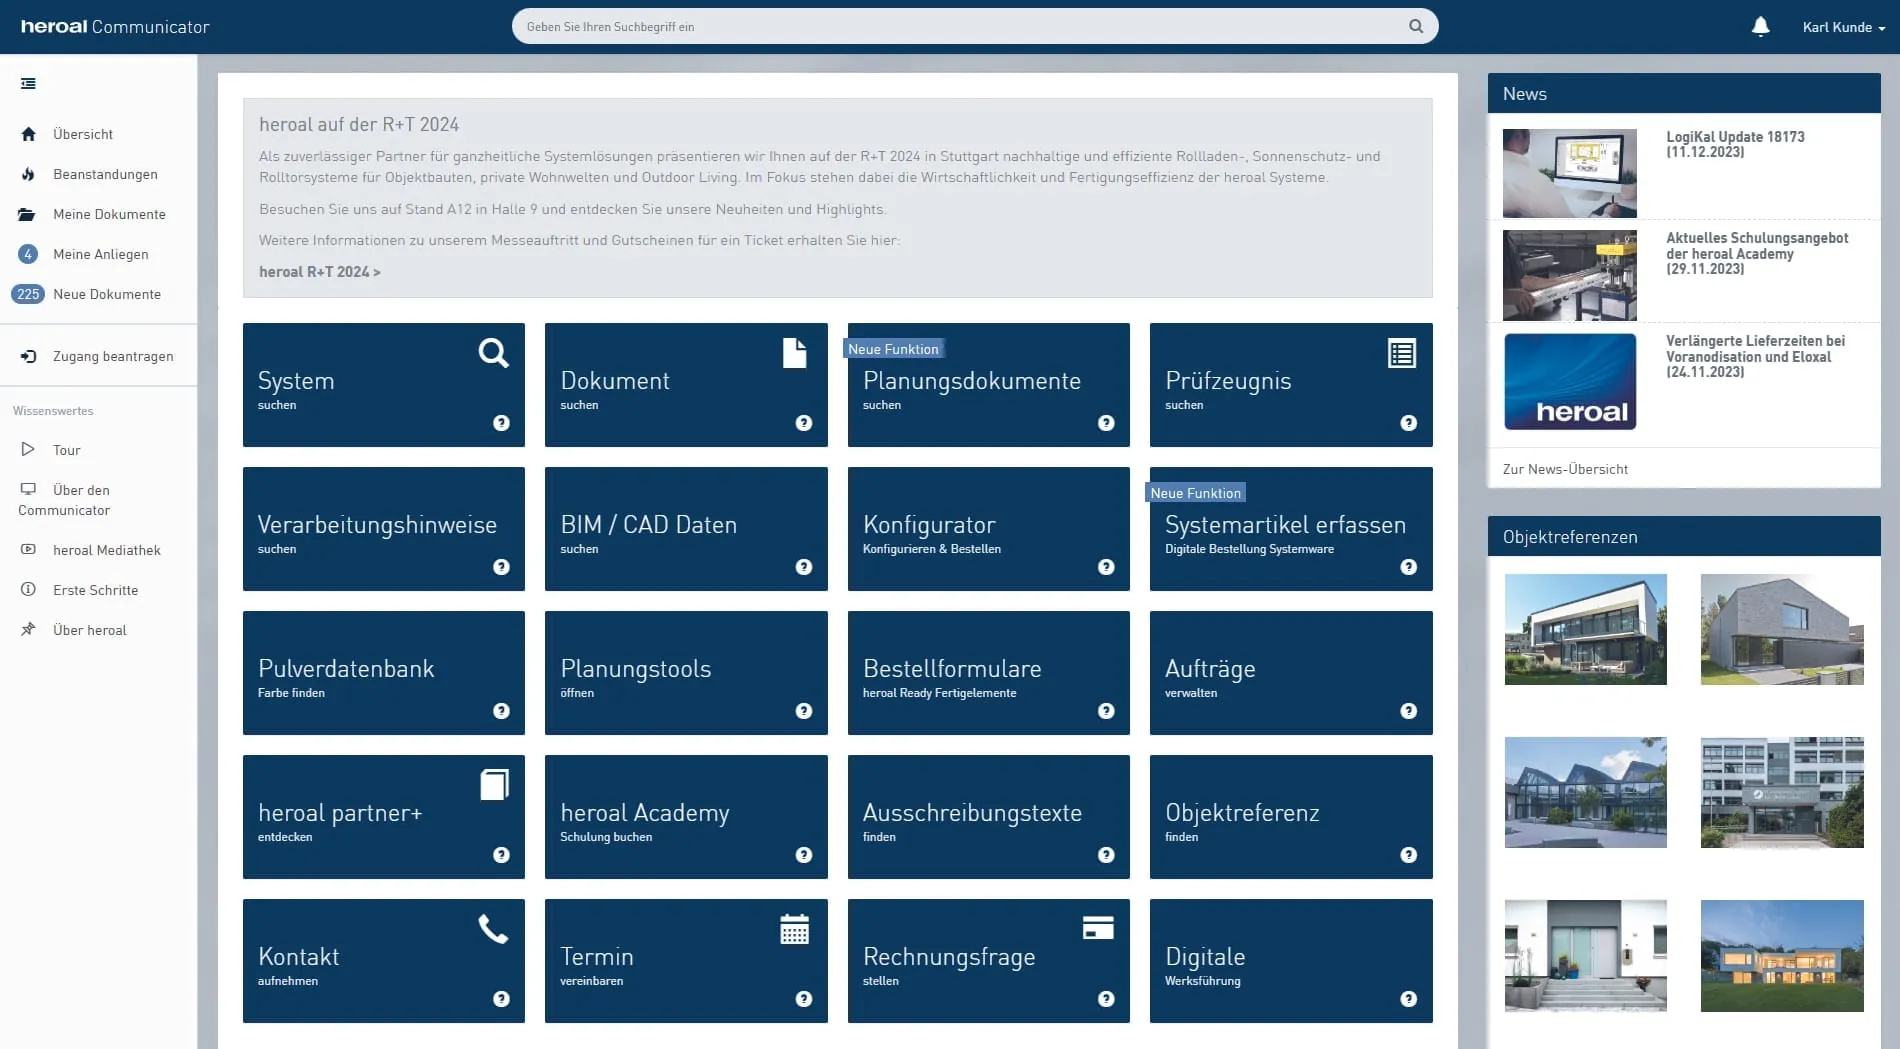
Task: Click the help icon on the Aufträge tile
Action: click(1408, 711)
